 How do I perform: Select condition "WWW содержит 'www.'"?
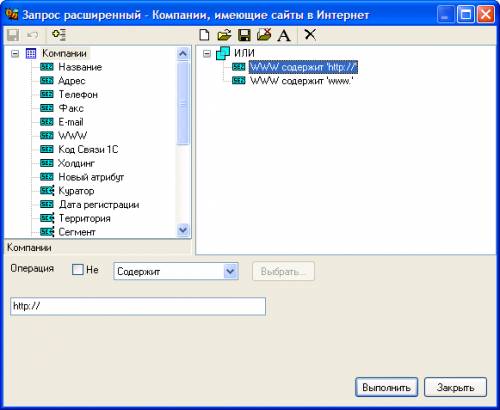[x=301, y=81]
